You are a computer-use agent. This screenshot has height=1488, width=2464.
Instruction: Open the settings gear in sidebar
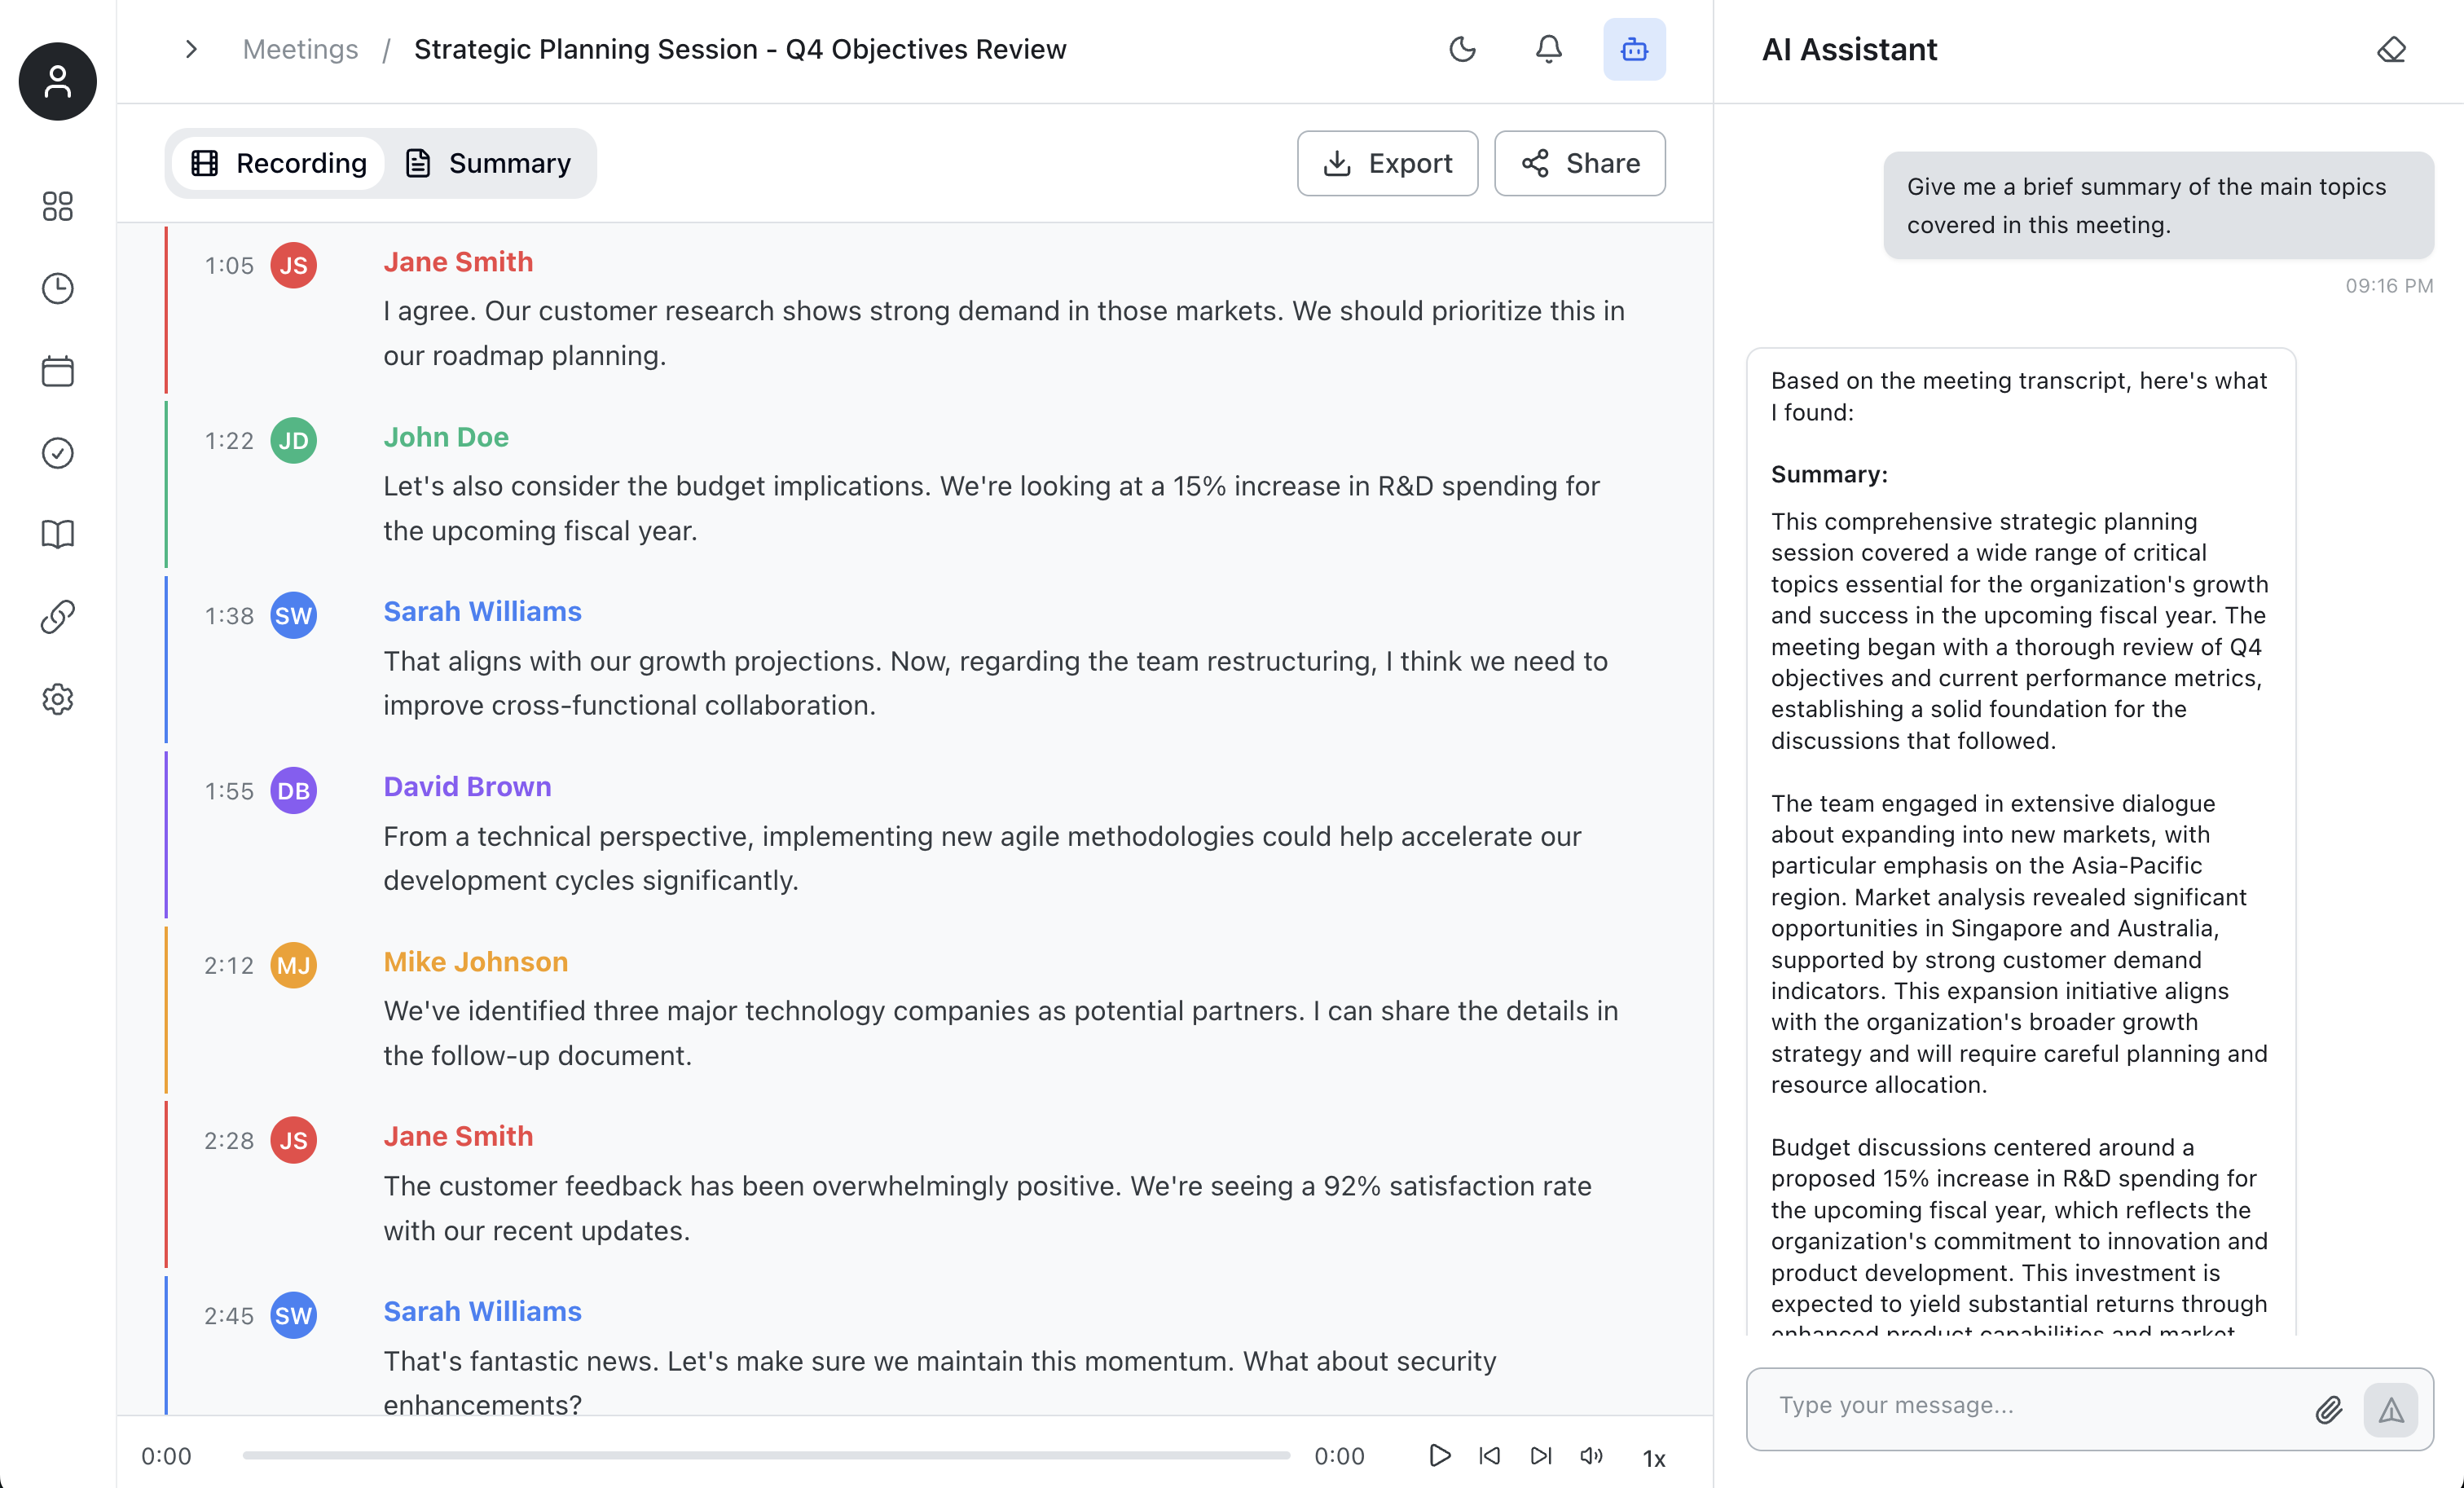click(58, 699)
